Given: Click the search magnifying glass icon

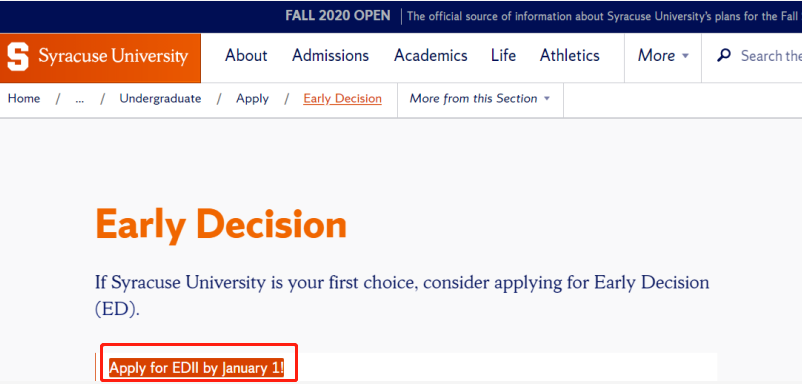Looking at the screenshot, I should (x=724, y=55).
